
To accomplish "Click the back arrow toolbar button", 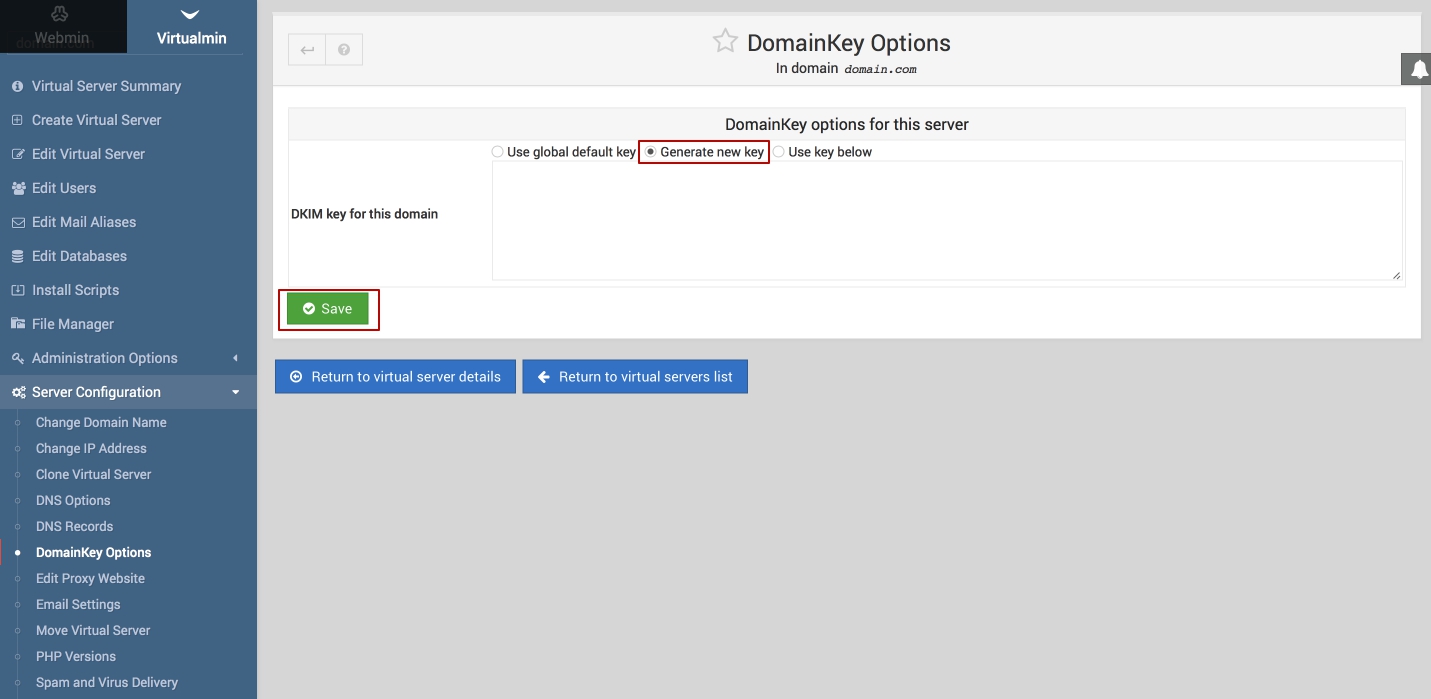I will (x=307, y=50).
